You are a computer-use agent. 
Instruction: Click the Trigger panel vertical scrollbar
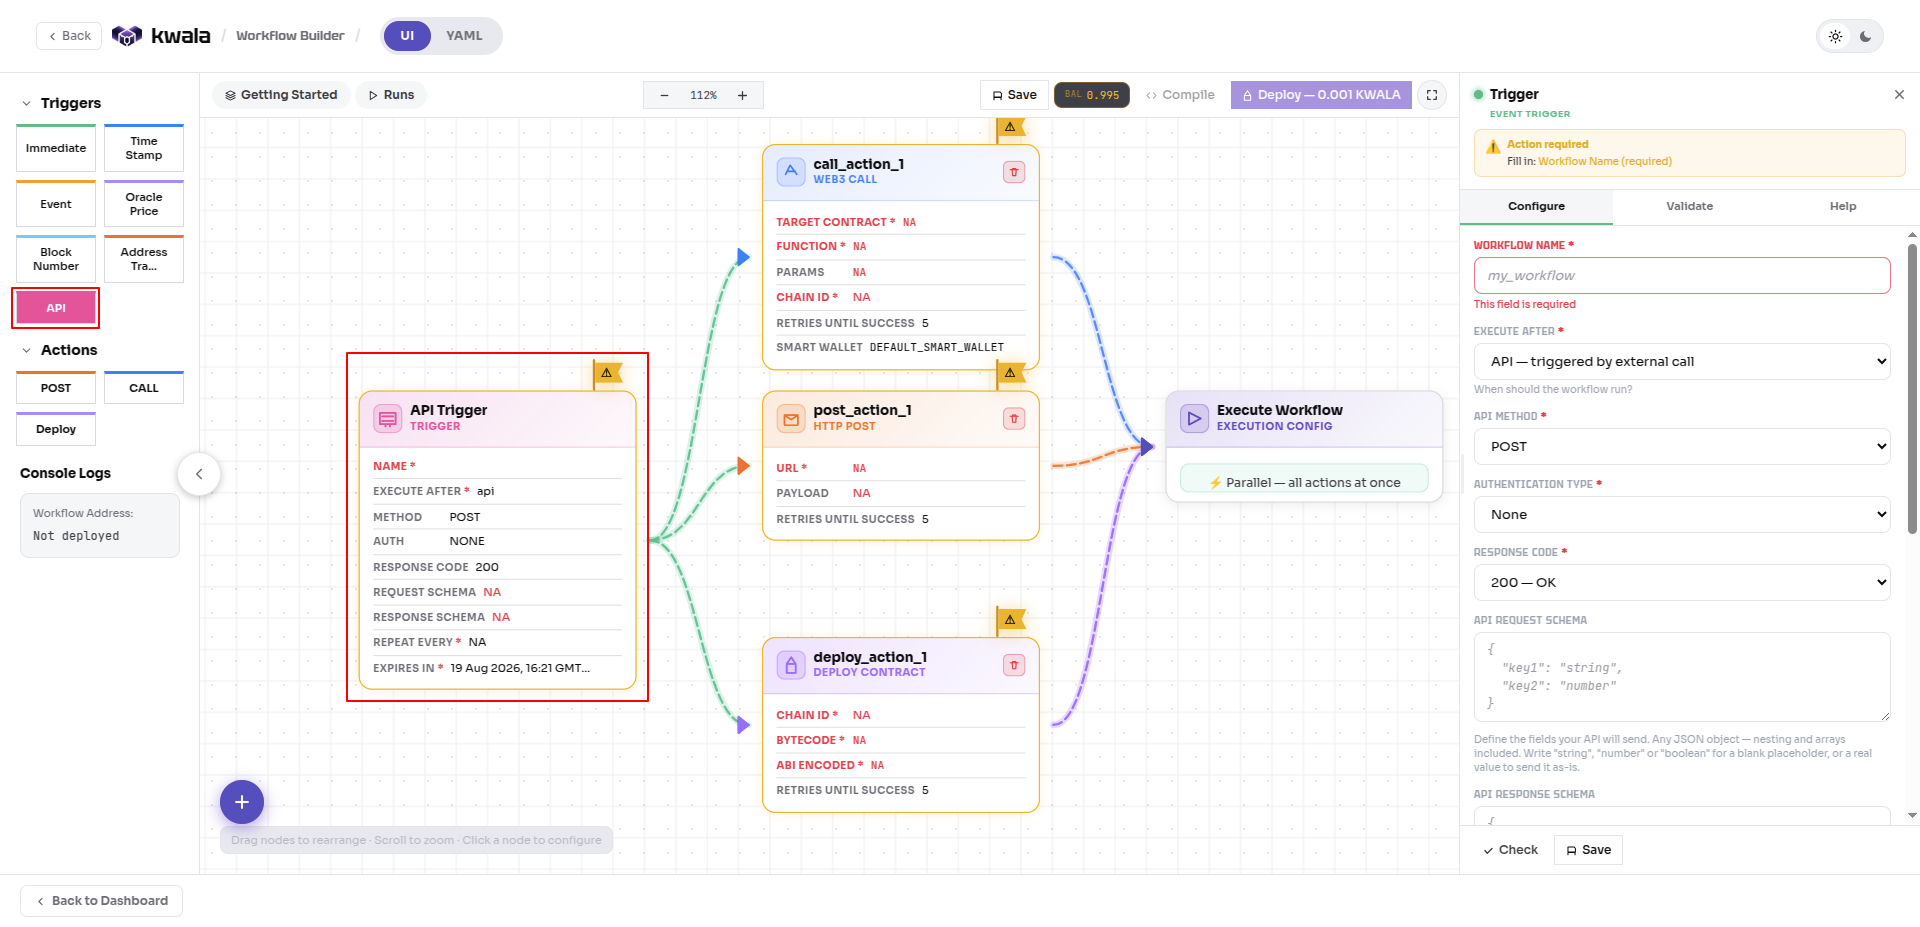click(1912, 390)
